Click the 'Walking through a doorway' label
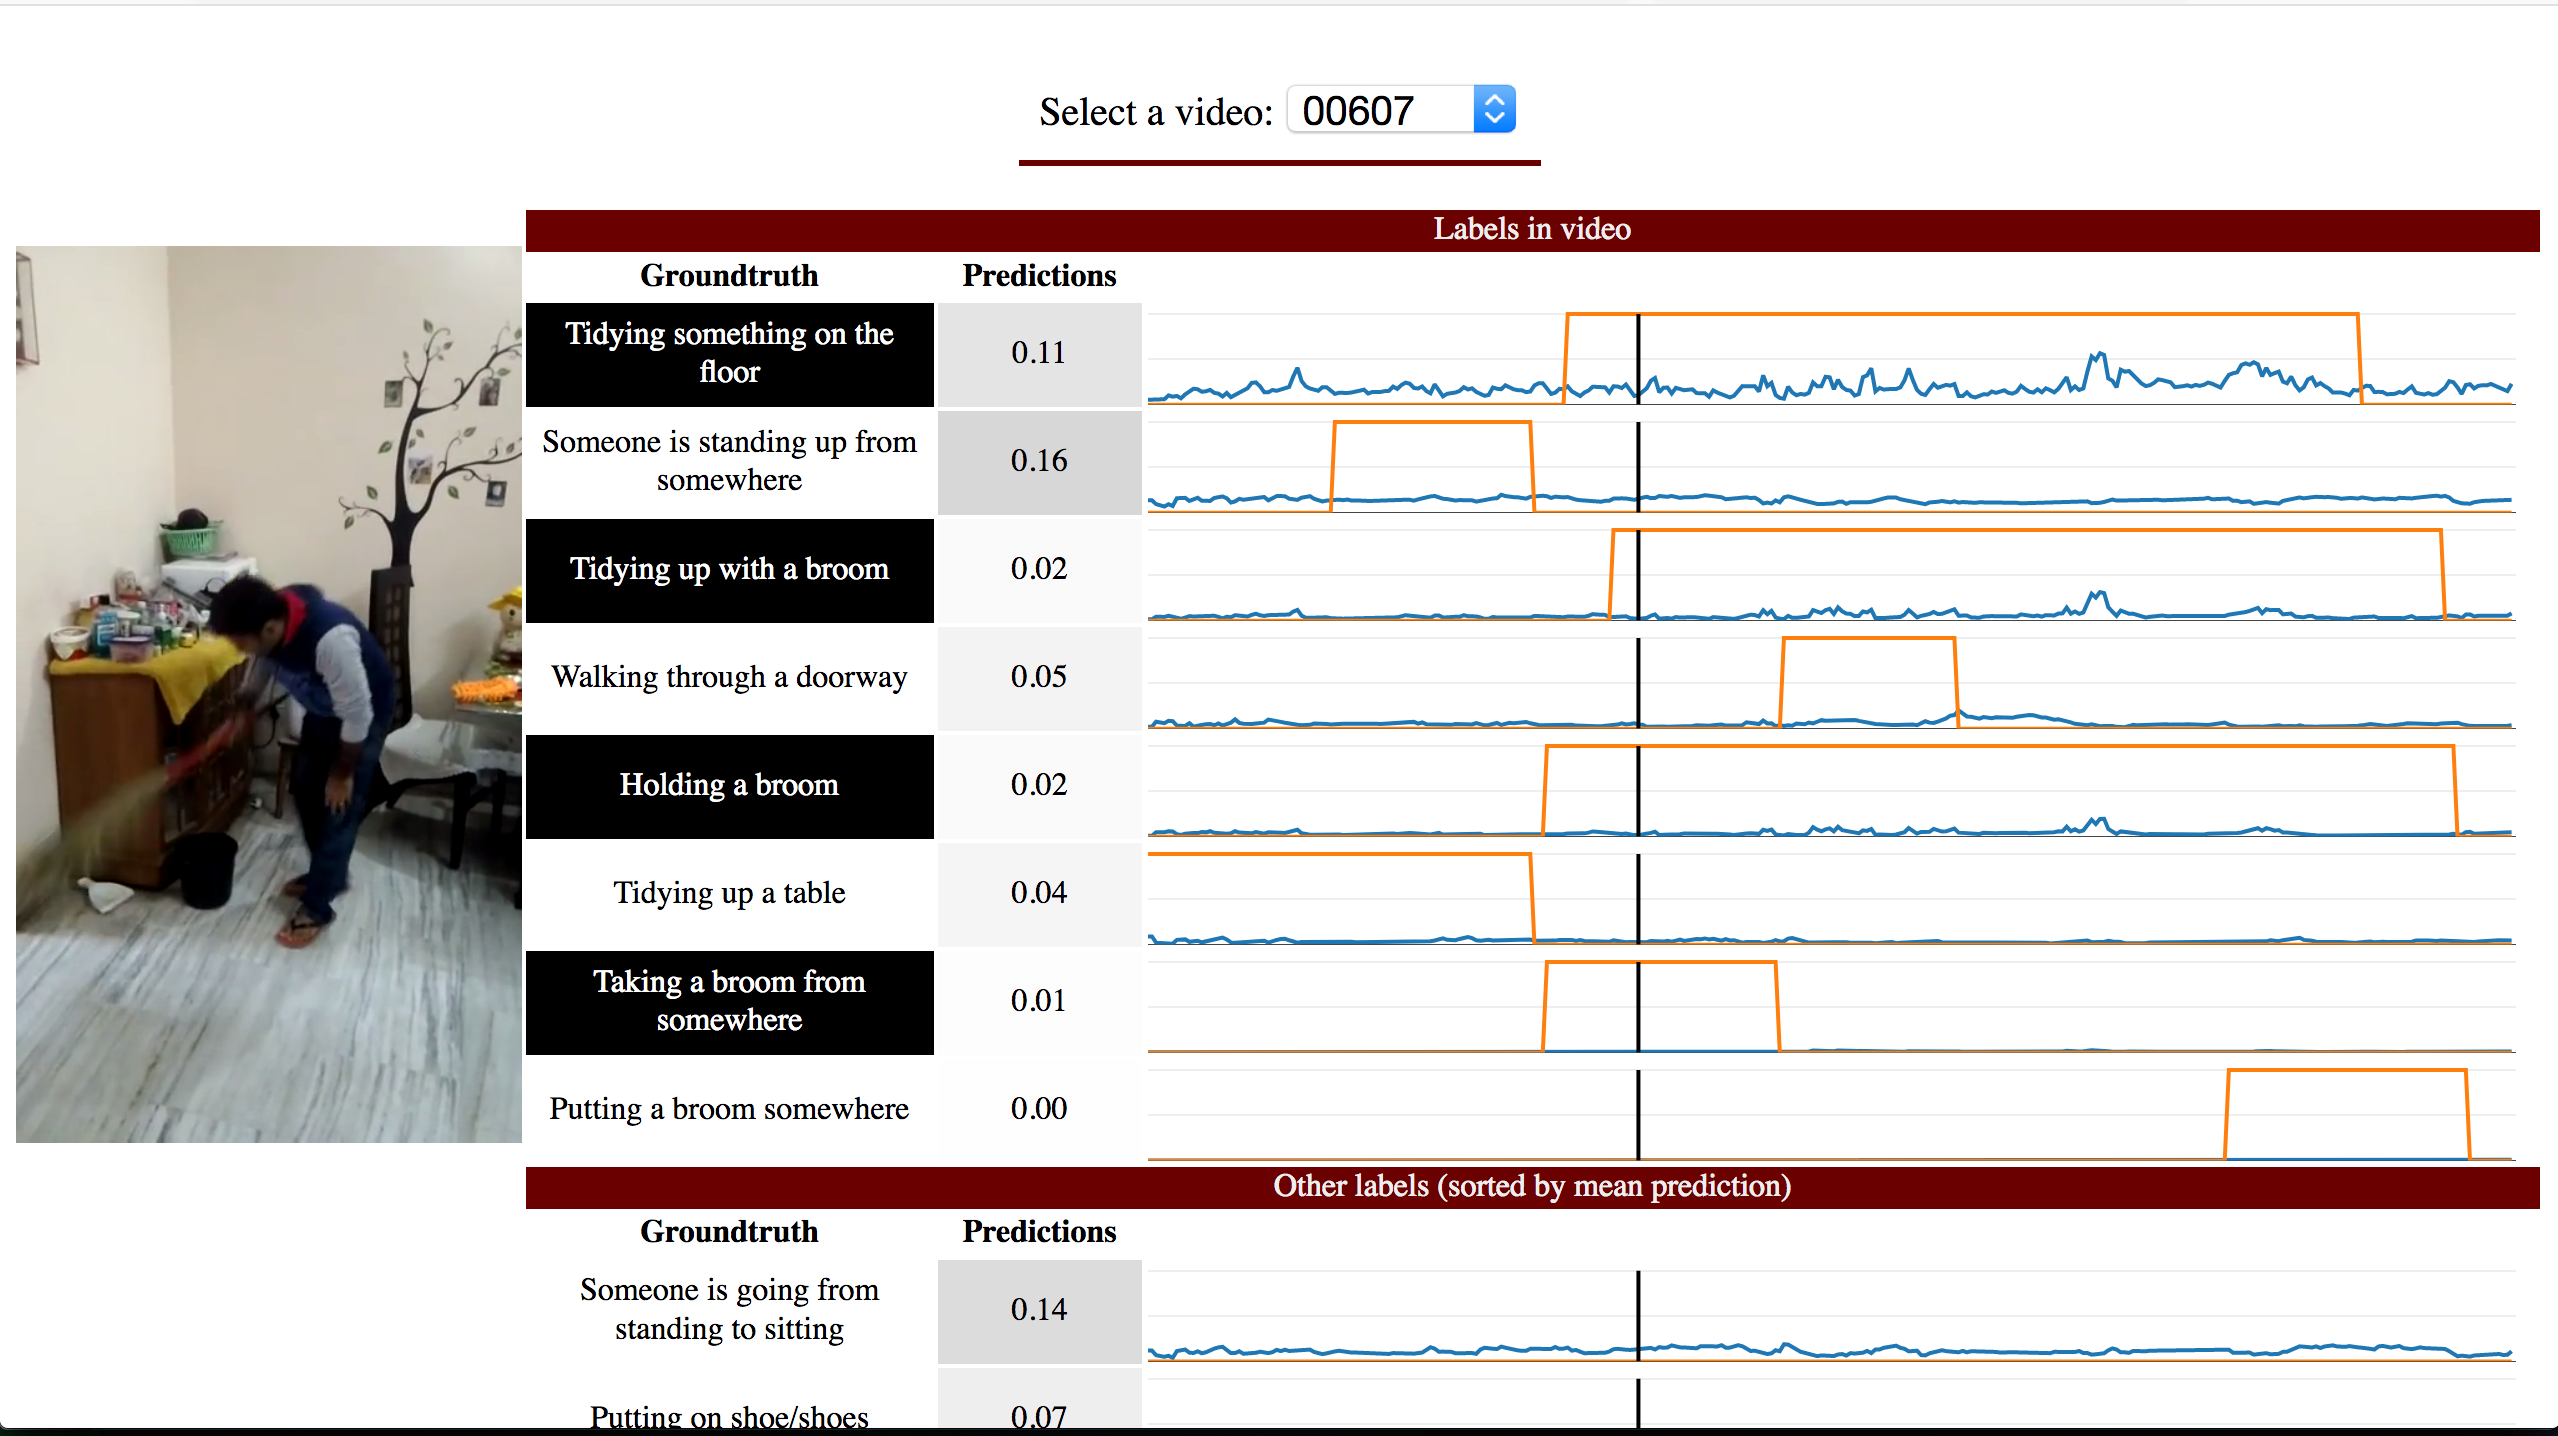The height and width of the screenshot is (1436, 2558). 729,678
